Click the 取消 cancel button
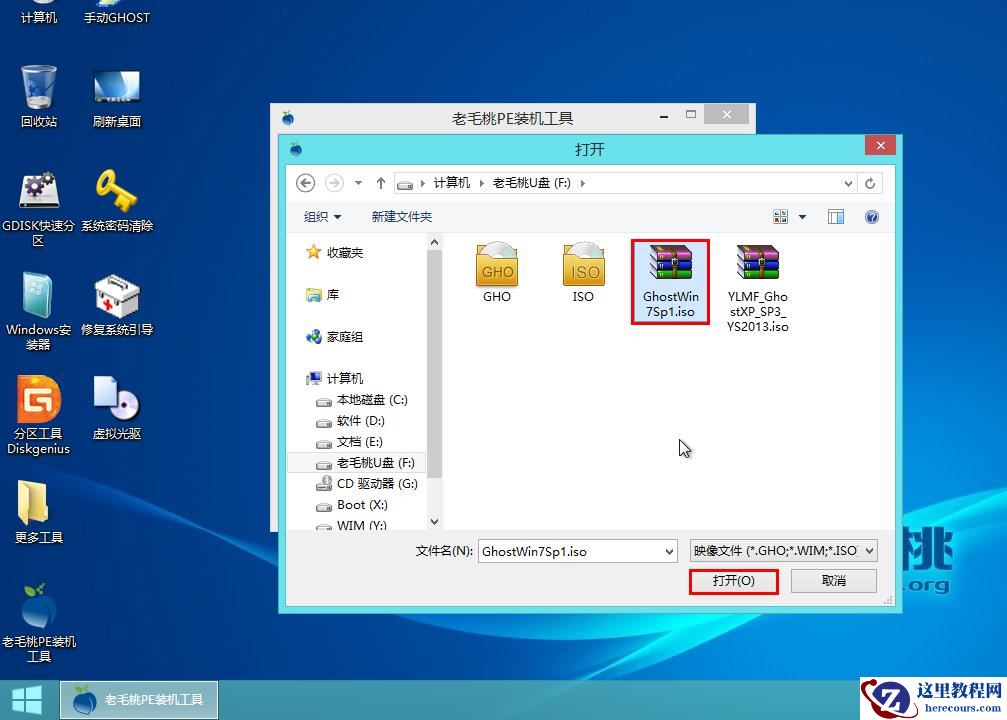1007x720 pixels. (833, 581)
